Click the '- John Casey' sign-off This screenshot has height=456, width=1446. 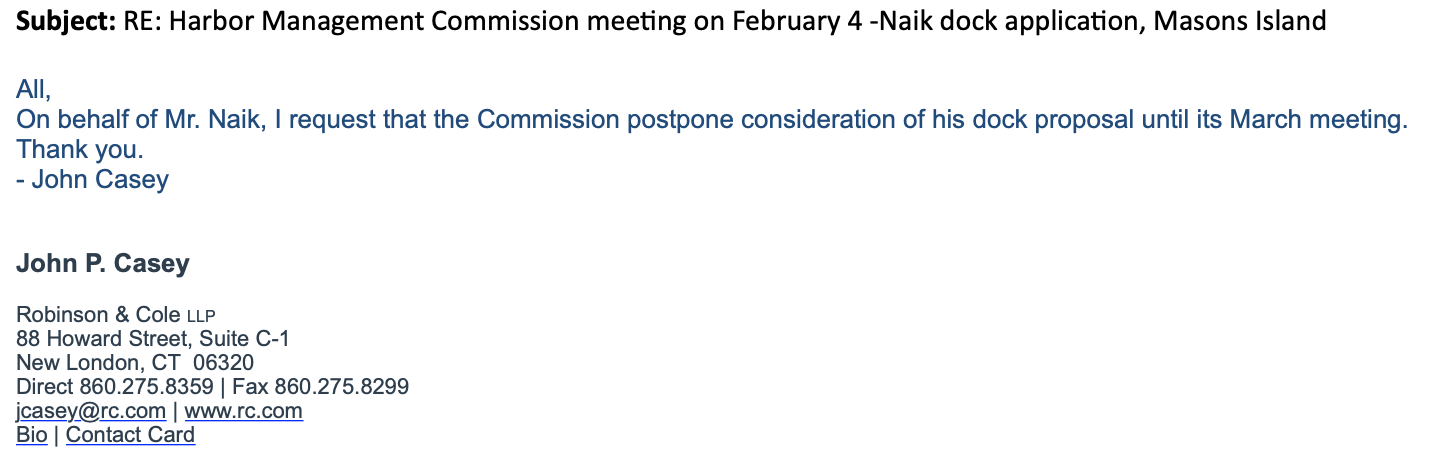click(93, 180)
